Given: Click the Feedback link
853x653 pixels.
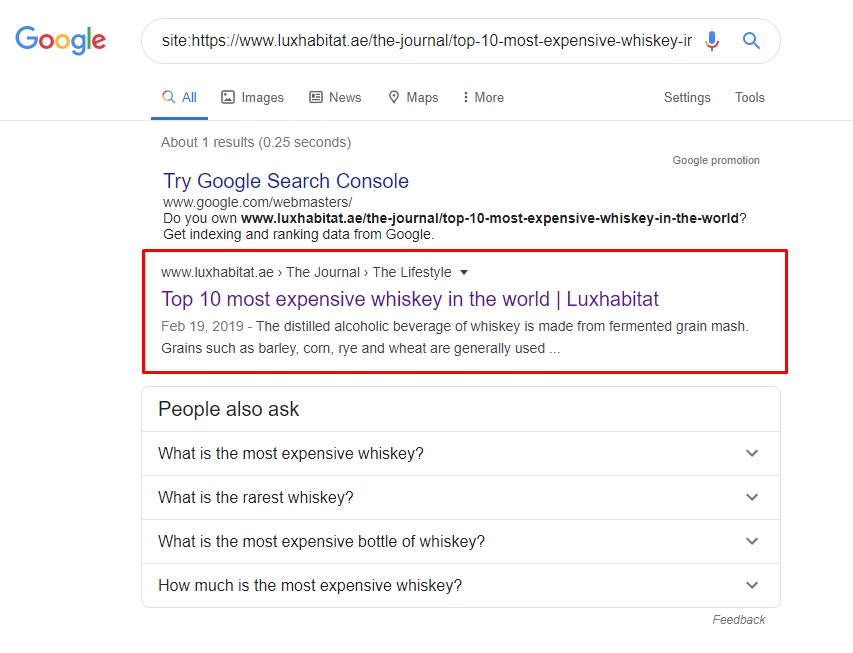Looking at the screenshot, I should 739,620.
